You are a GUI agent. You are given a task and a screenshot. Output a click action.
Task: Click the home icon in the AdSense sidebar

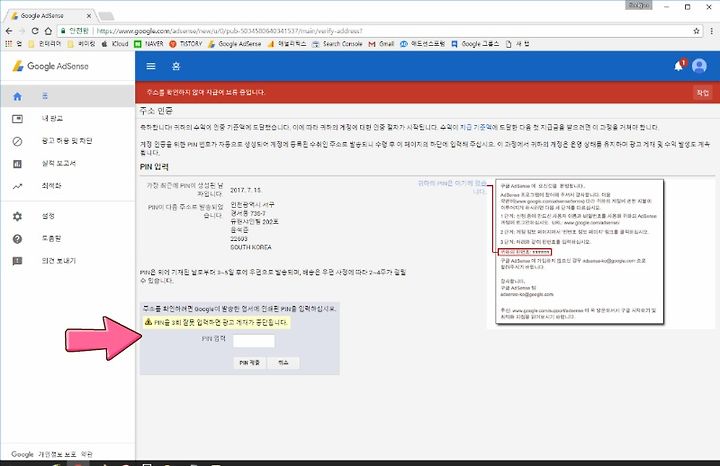pos(17,96)
